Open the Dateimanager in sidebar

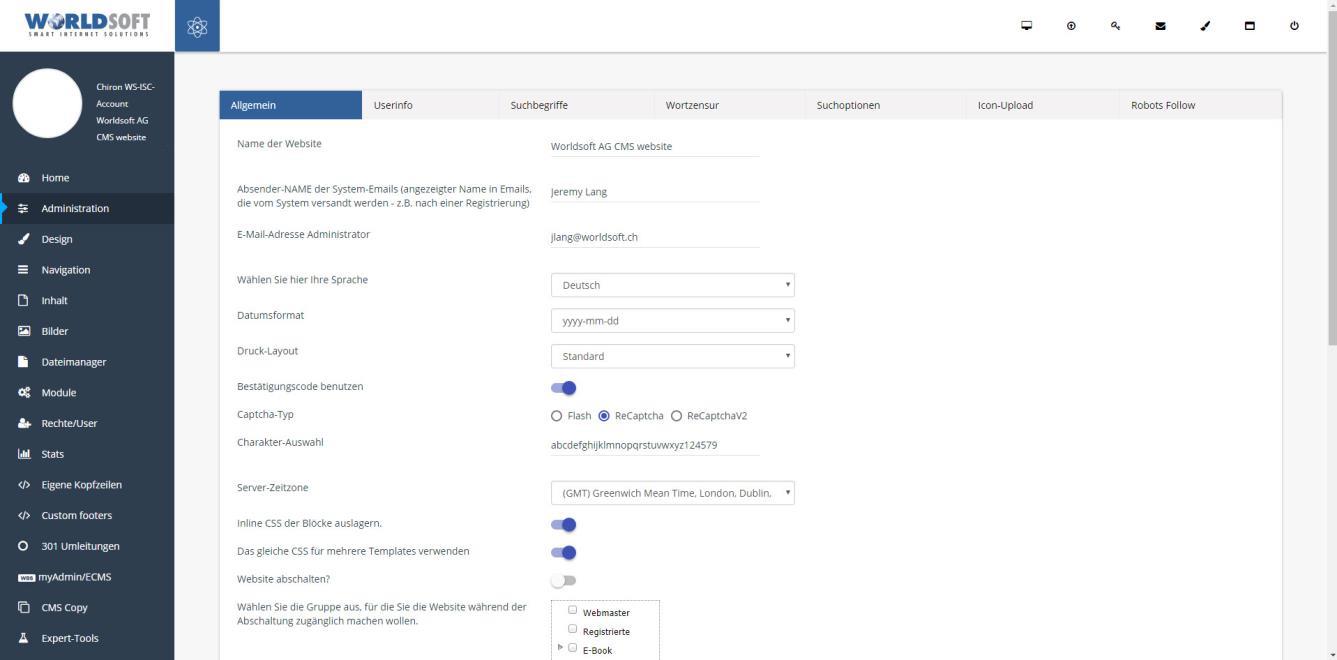[72, 361]
